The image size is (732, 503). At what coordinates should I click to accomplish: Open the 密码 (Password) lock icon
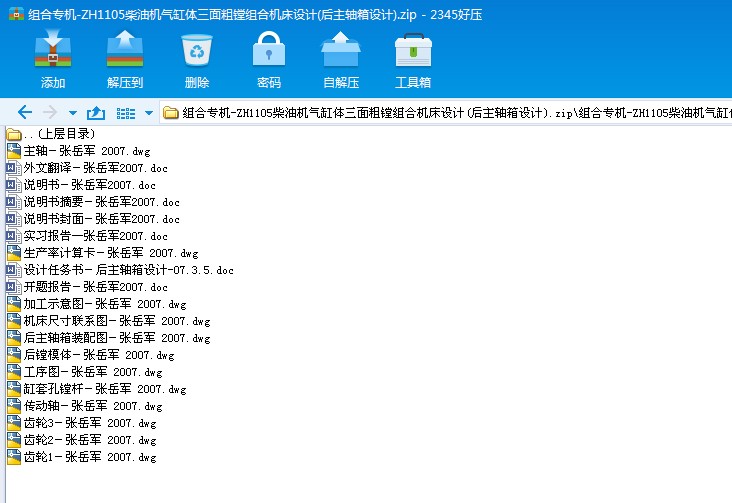[x=268, y=49]
